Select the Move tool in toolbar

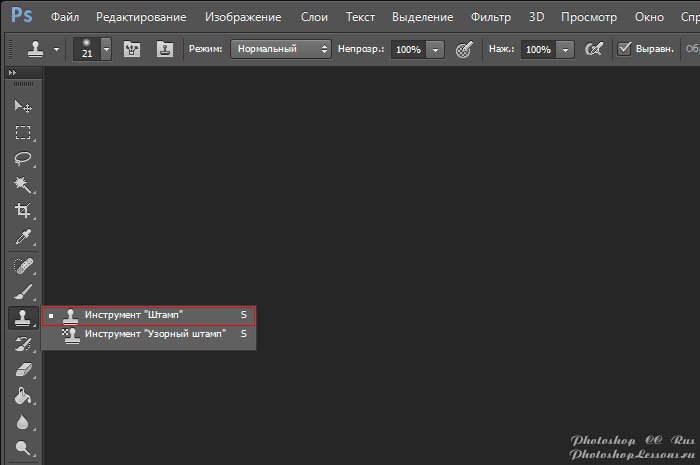tap(22, 107)
